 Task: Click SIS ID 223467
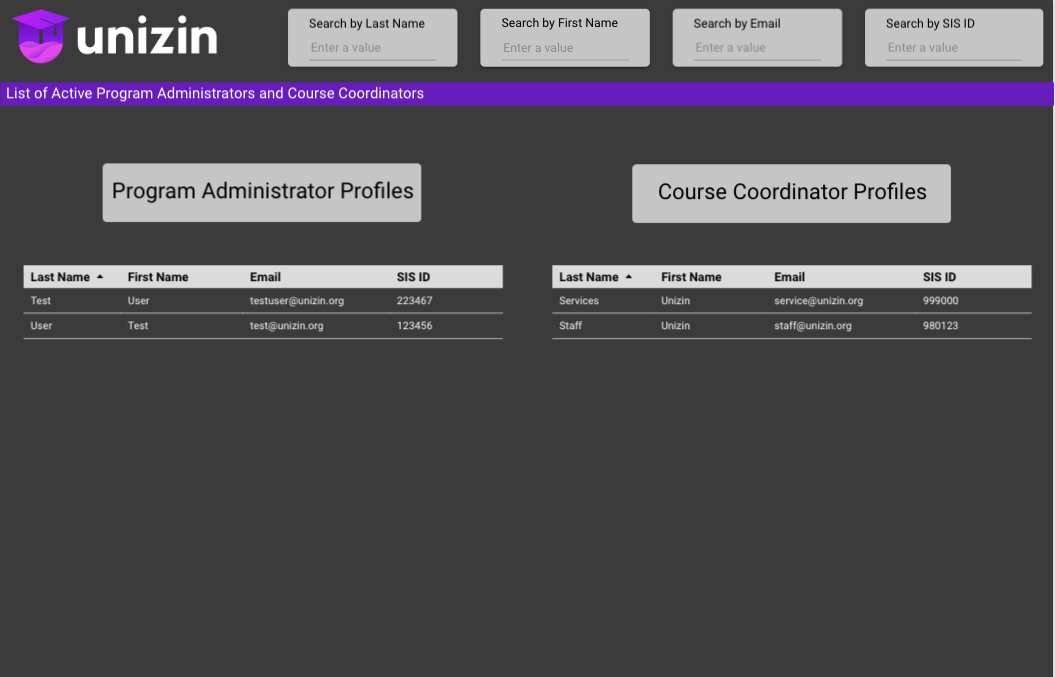[414, 301]
